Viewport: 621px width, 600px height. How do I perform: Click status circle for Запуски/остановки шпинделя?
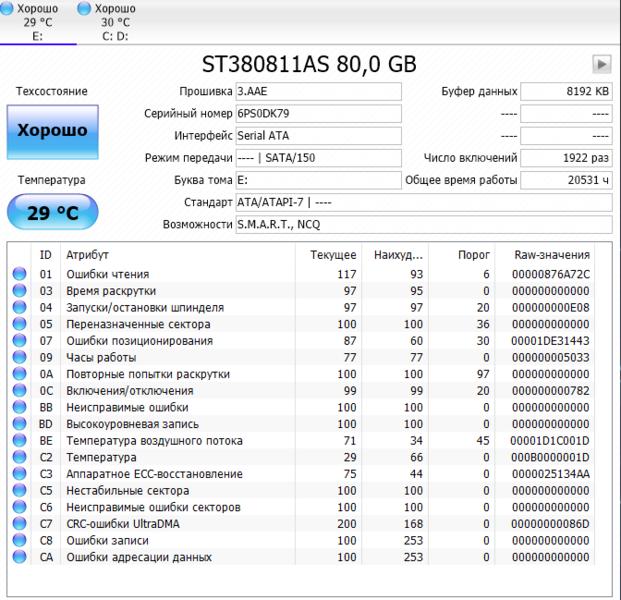(x=19, y=307)
